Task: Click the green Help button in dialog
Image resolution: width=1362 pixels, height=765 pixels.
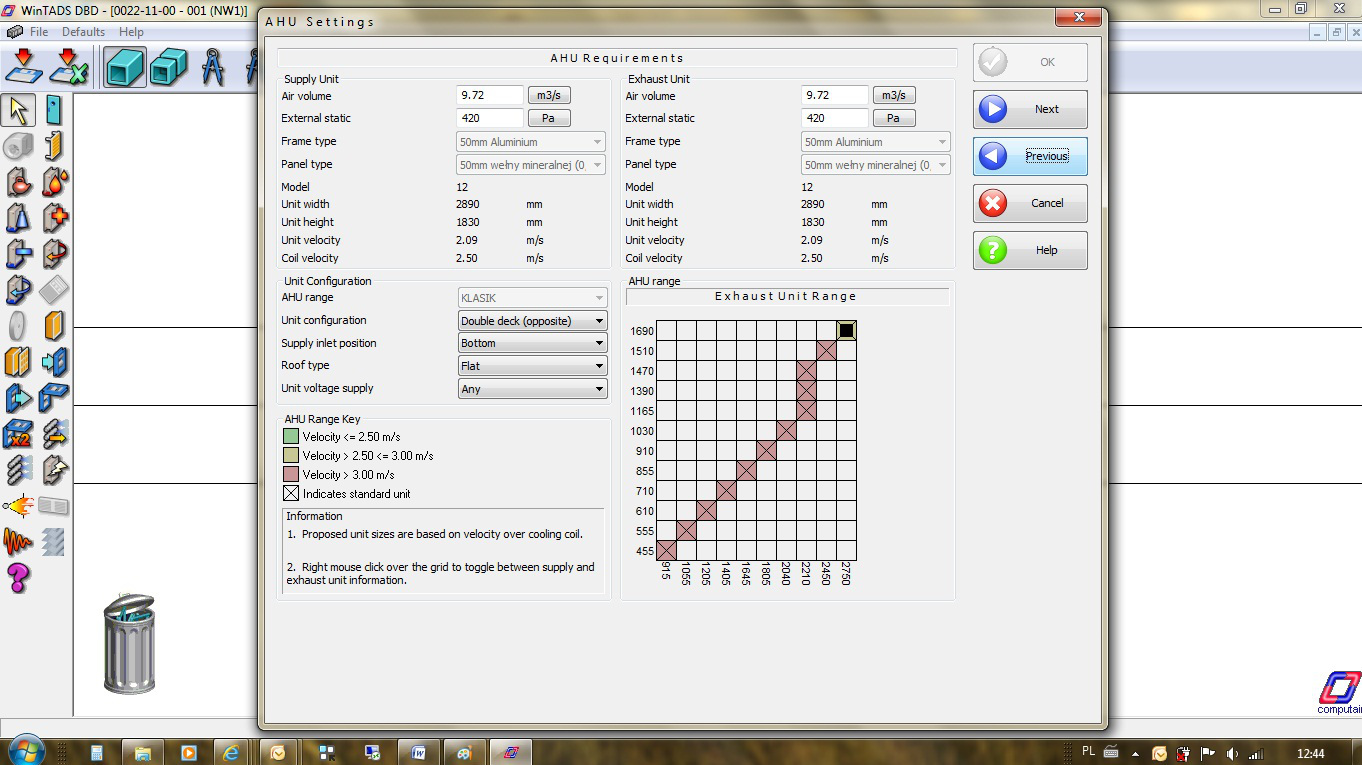Action: [x=1030, y=250]
